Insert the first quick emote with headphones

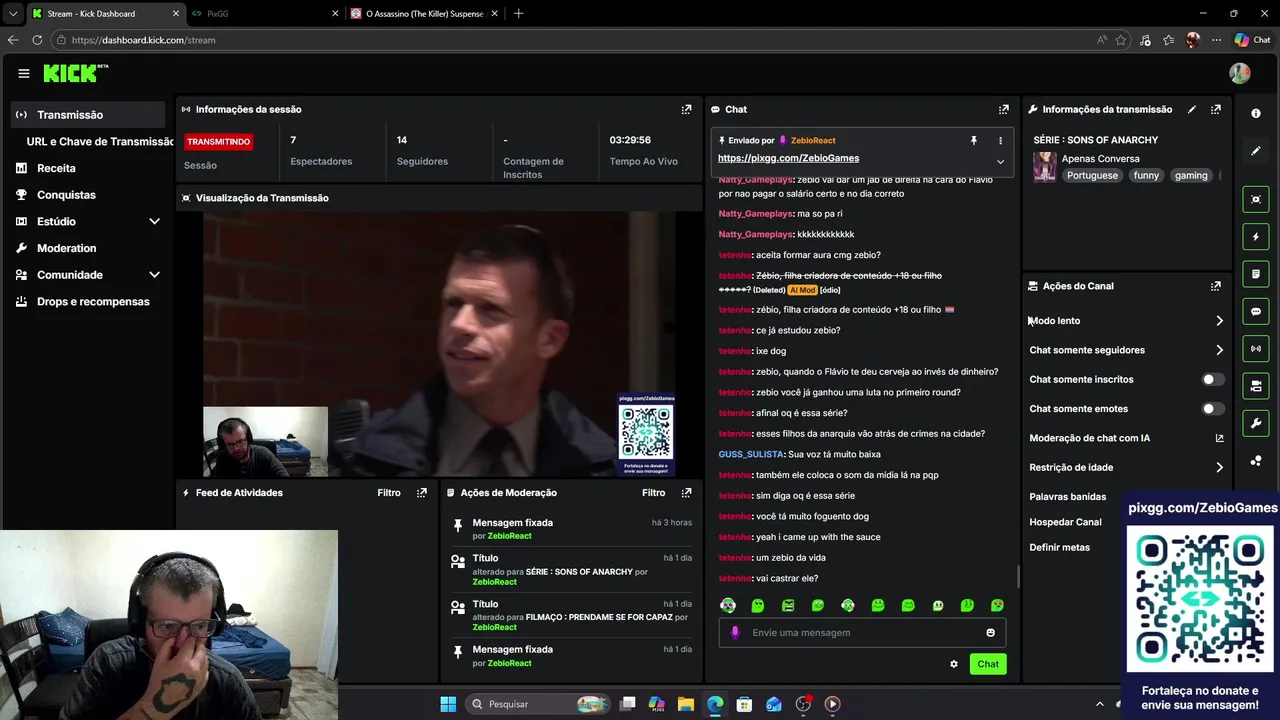pos(728,605)
